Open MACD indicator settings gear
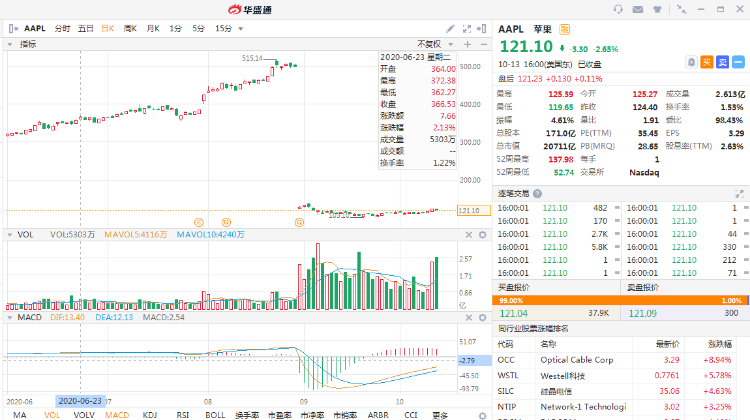The image size is (750, 420). coord(483,318)
